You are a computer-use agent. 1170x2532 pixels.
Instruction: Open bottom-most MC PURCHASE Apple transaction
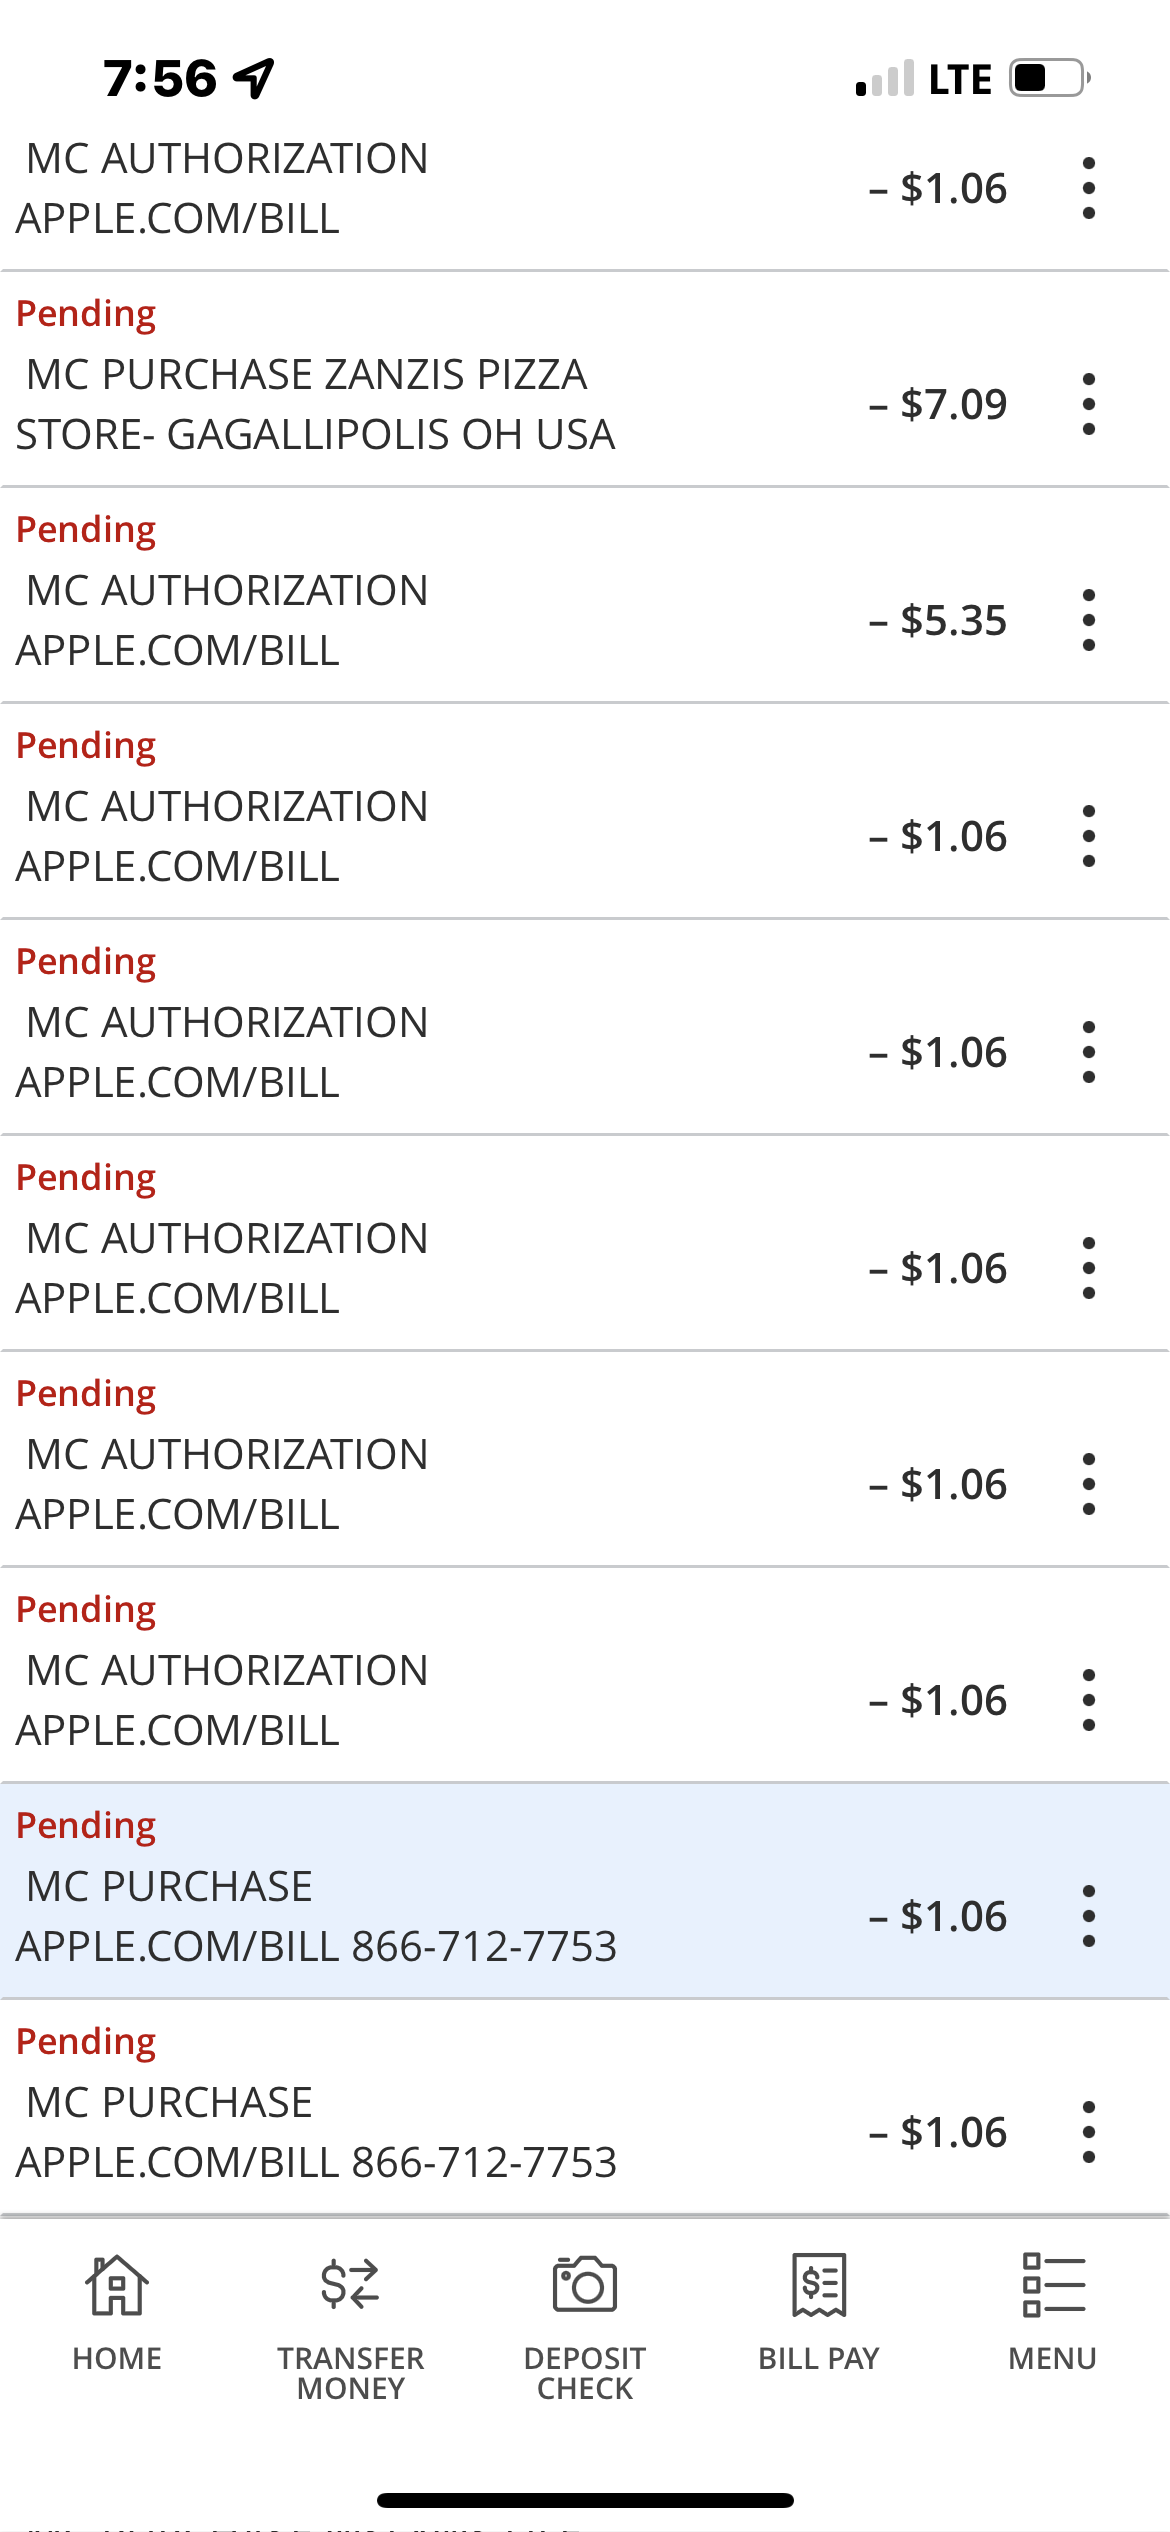(315, 2132)
